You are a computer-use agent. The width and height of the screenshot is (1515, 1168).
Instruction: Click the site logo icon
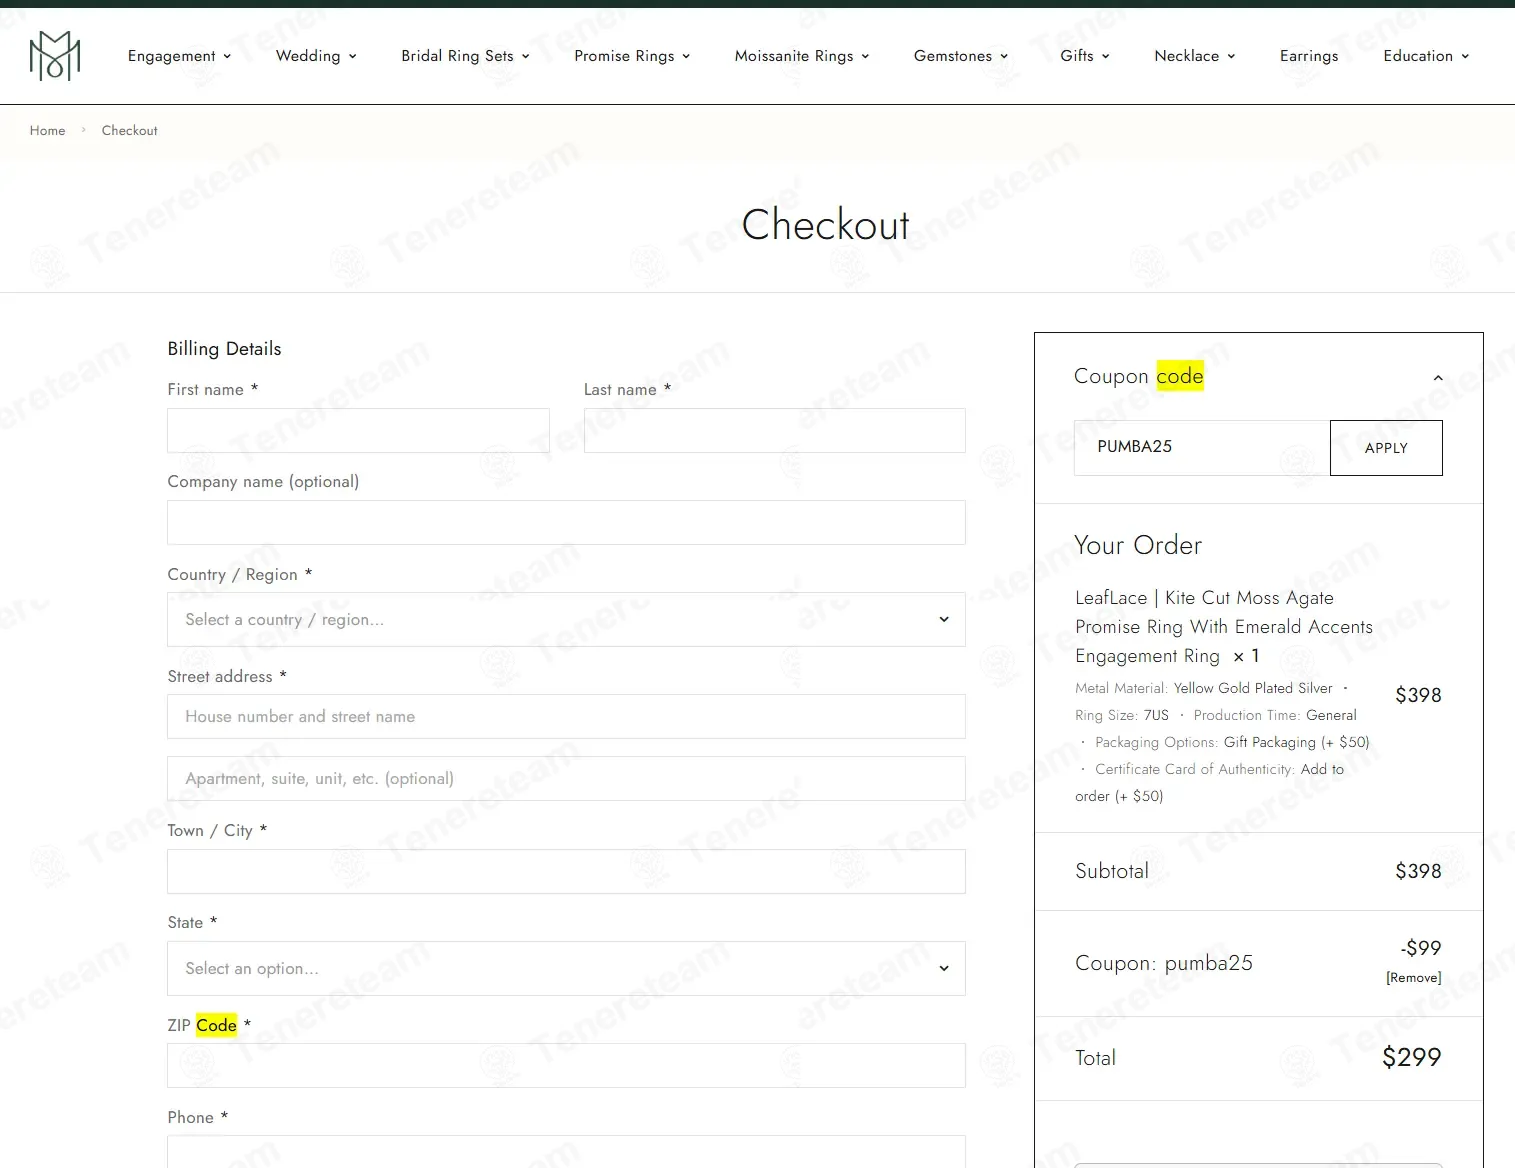pos(55,56)
